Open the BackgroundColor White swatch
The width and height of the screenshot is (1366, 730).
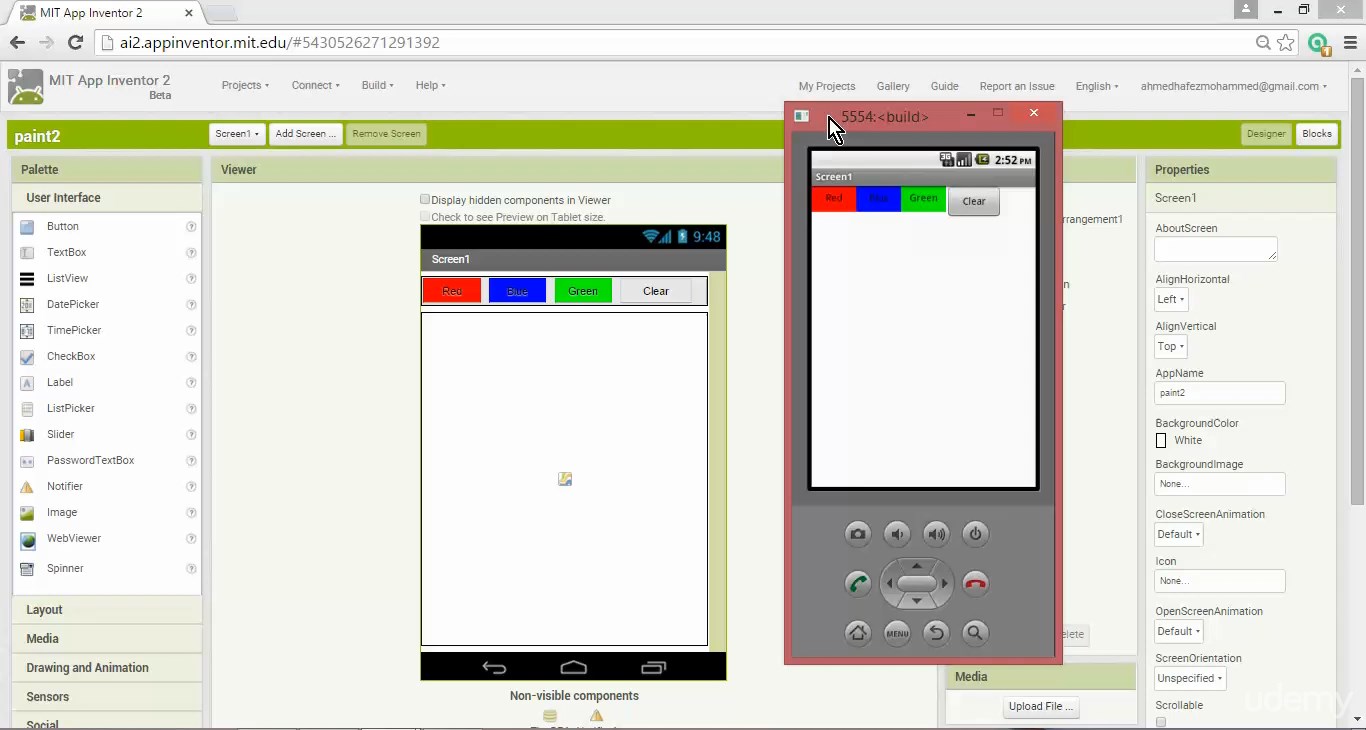pyautogui.click(x=1161, y=440)
